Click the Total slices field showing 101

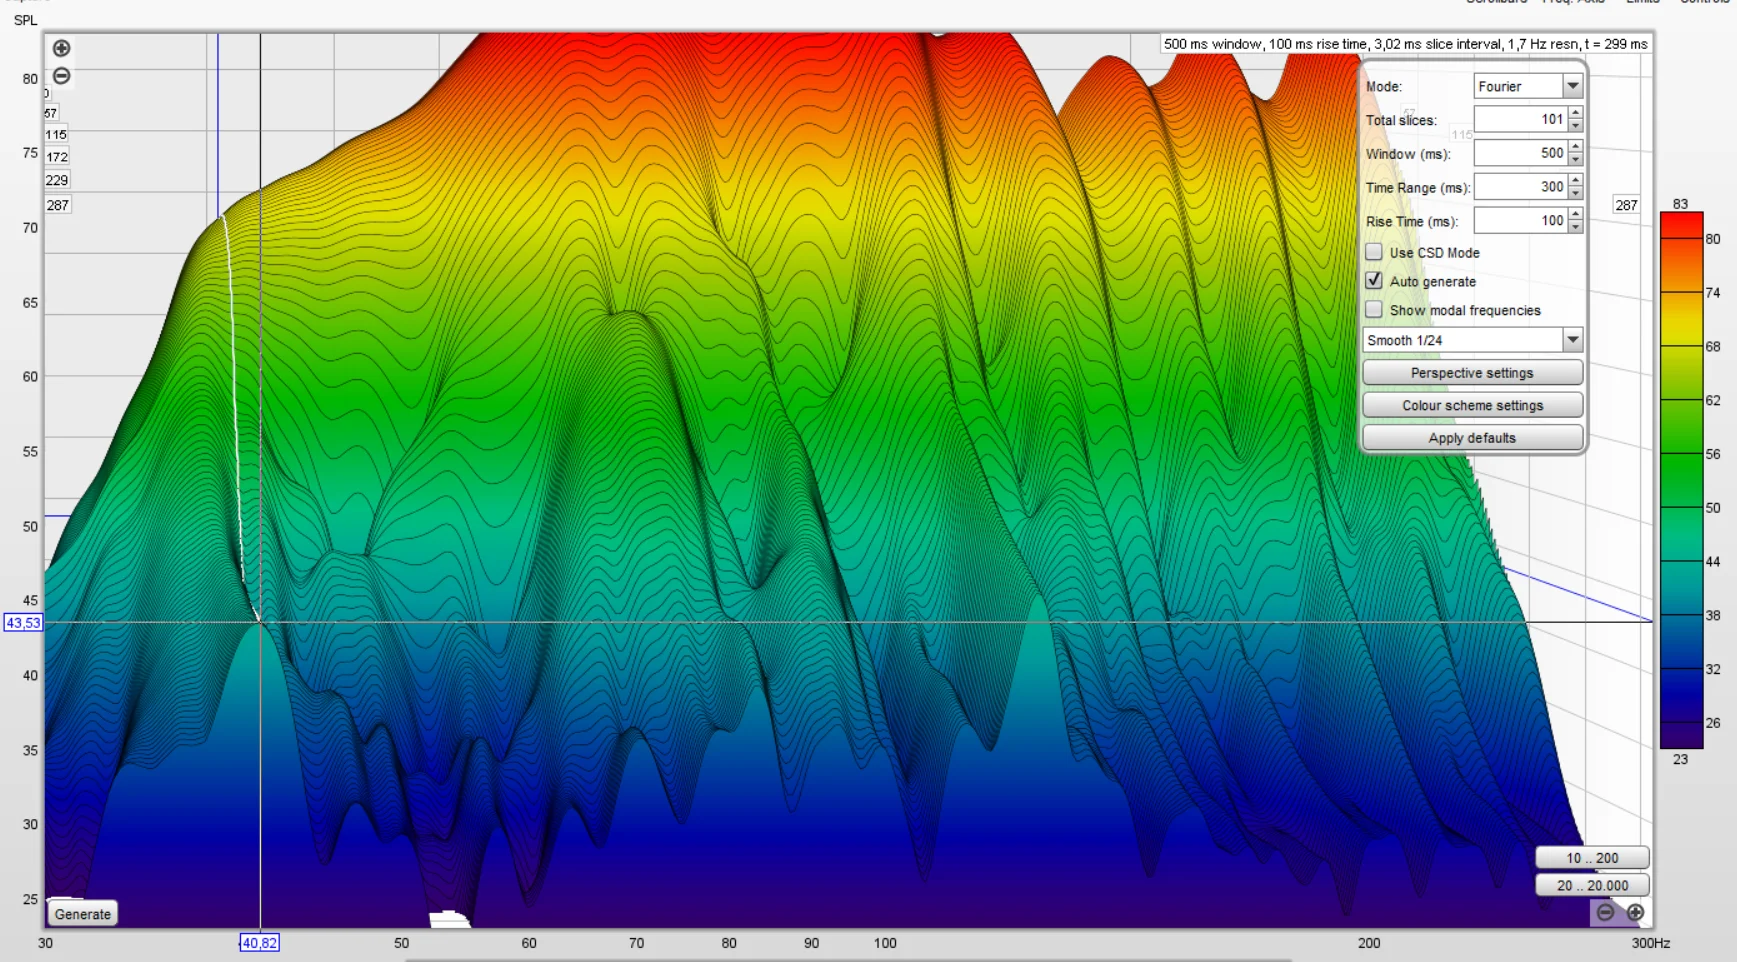click(1520, 119)
